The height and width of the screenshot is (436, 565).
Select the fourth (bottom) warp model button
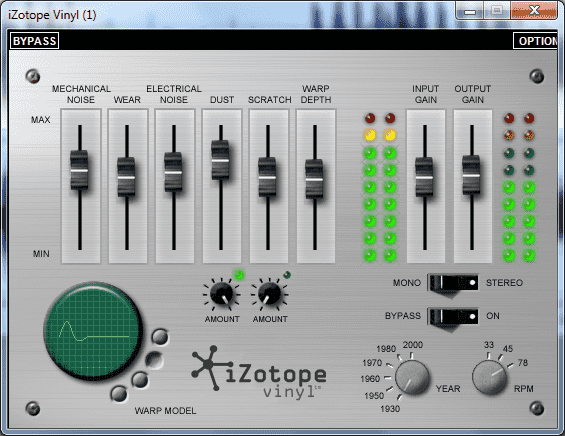tap(119, 393)
